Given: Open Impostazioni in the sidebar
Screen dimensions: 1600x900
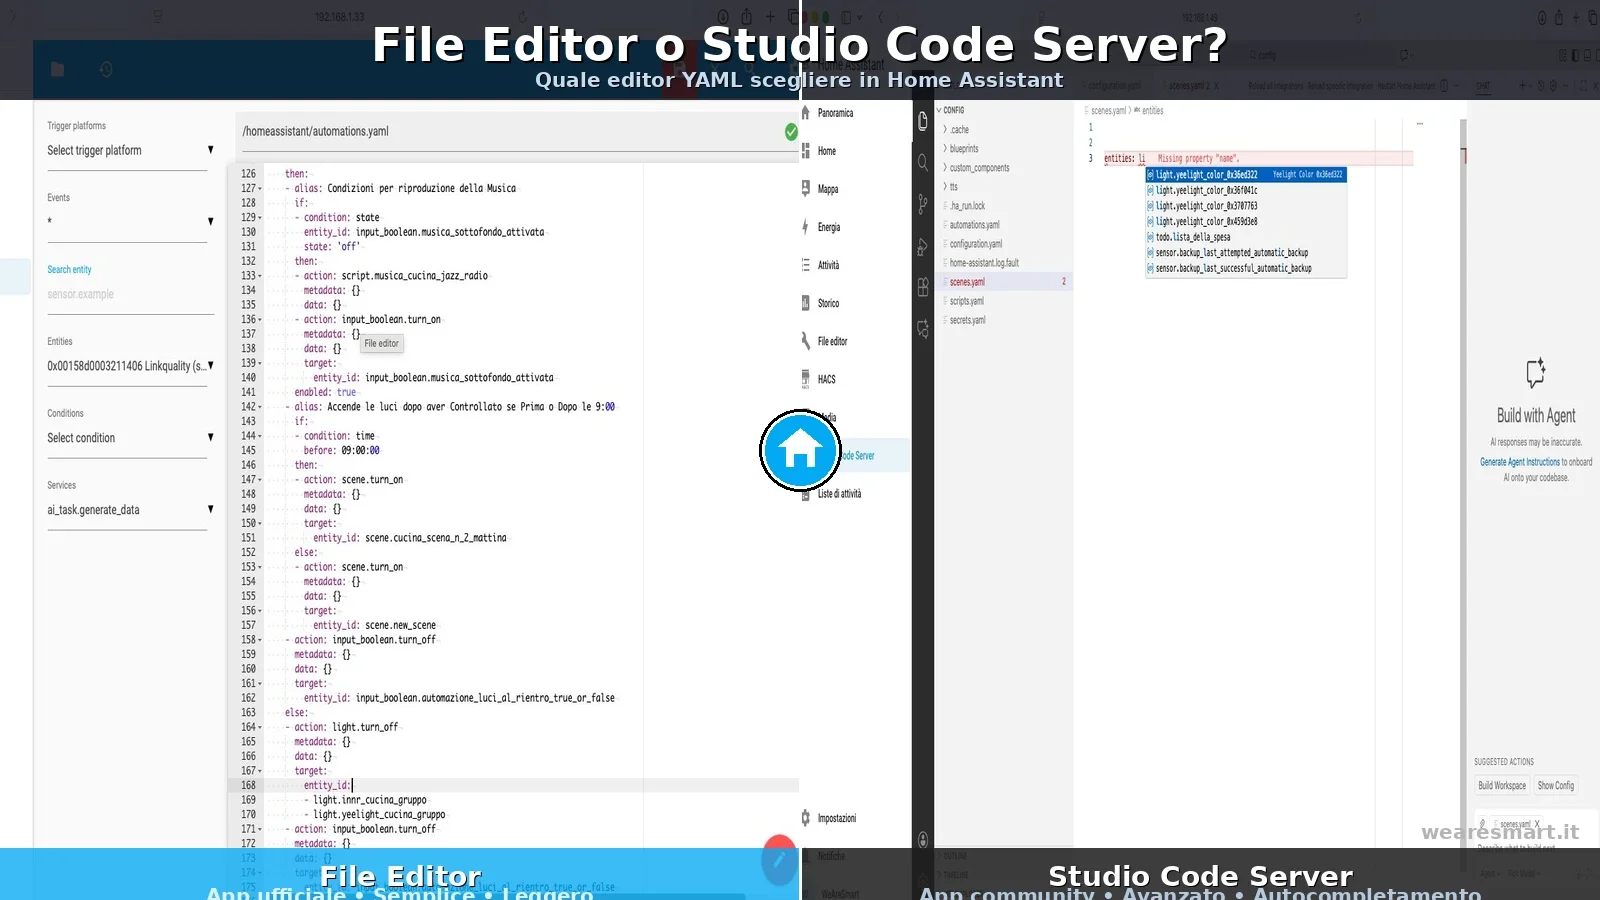Looking at the screenshot, I should coord(837,818).
